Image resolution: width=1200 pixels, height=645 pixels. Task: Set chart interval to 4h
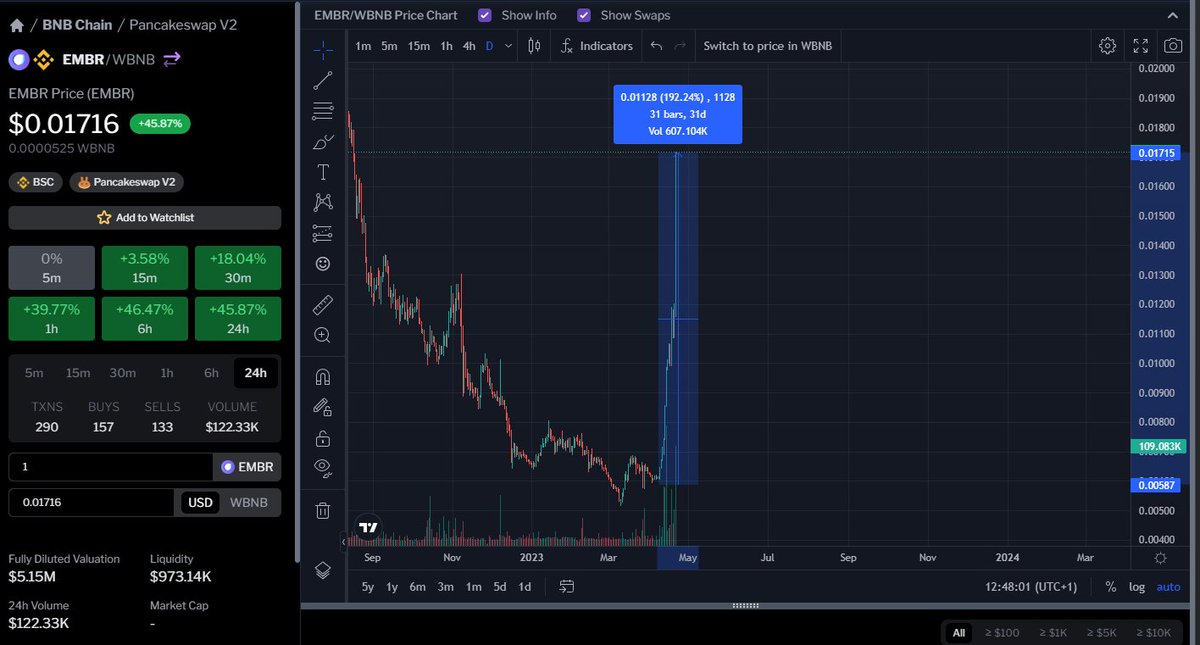469,46
